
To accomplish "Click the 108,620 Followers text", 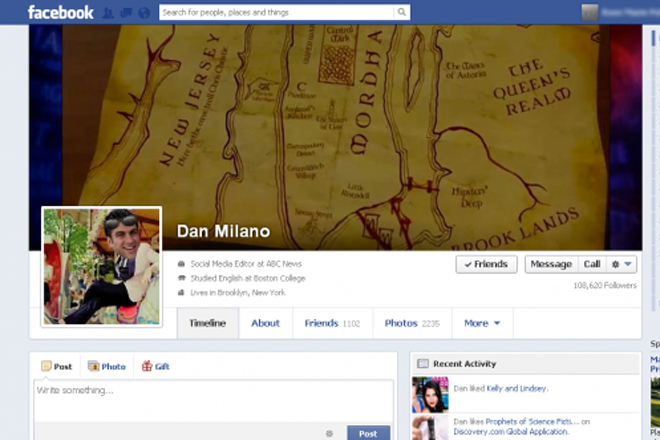I will point(605,285).
